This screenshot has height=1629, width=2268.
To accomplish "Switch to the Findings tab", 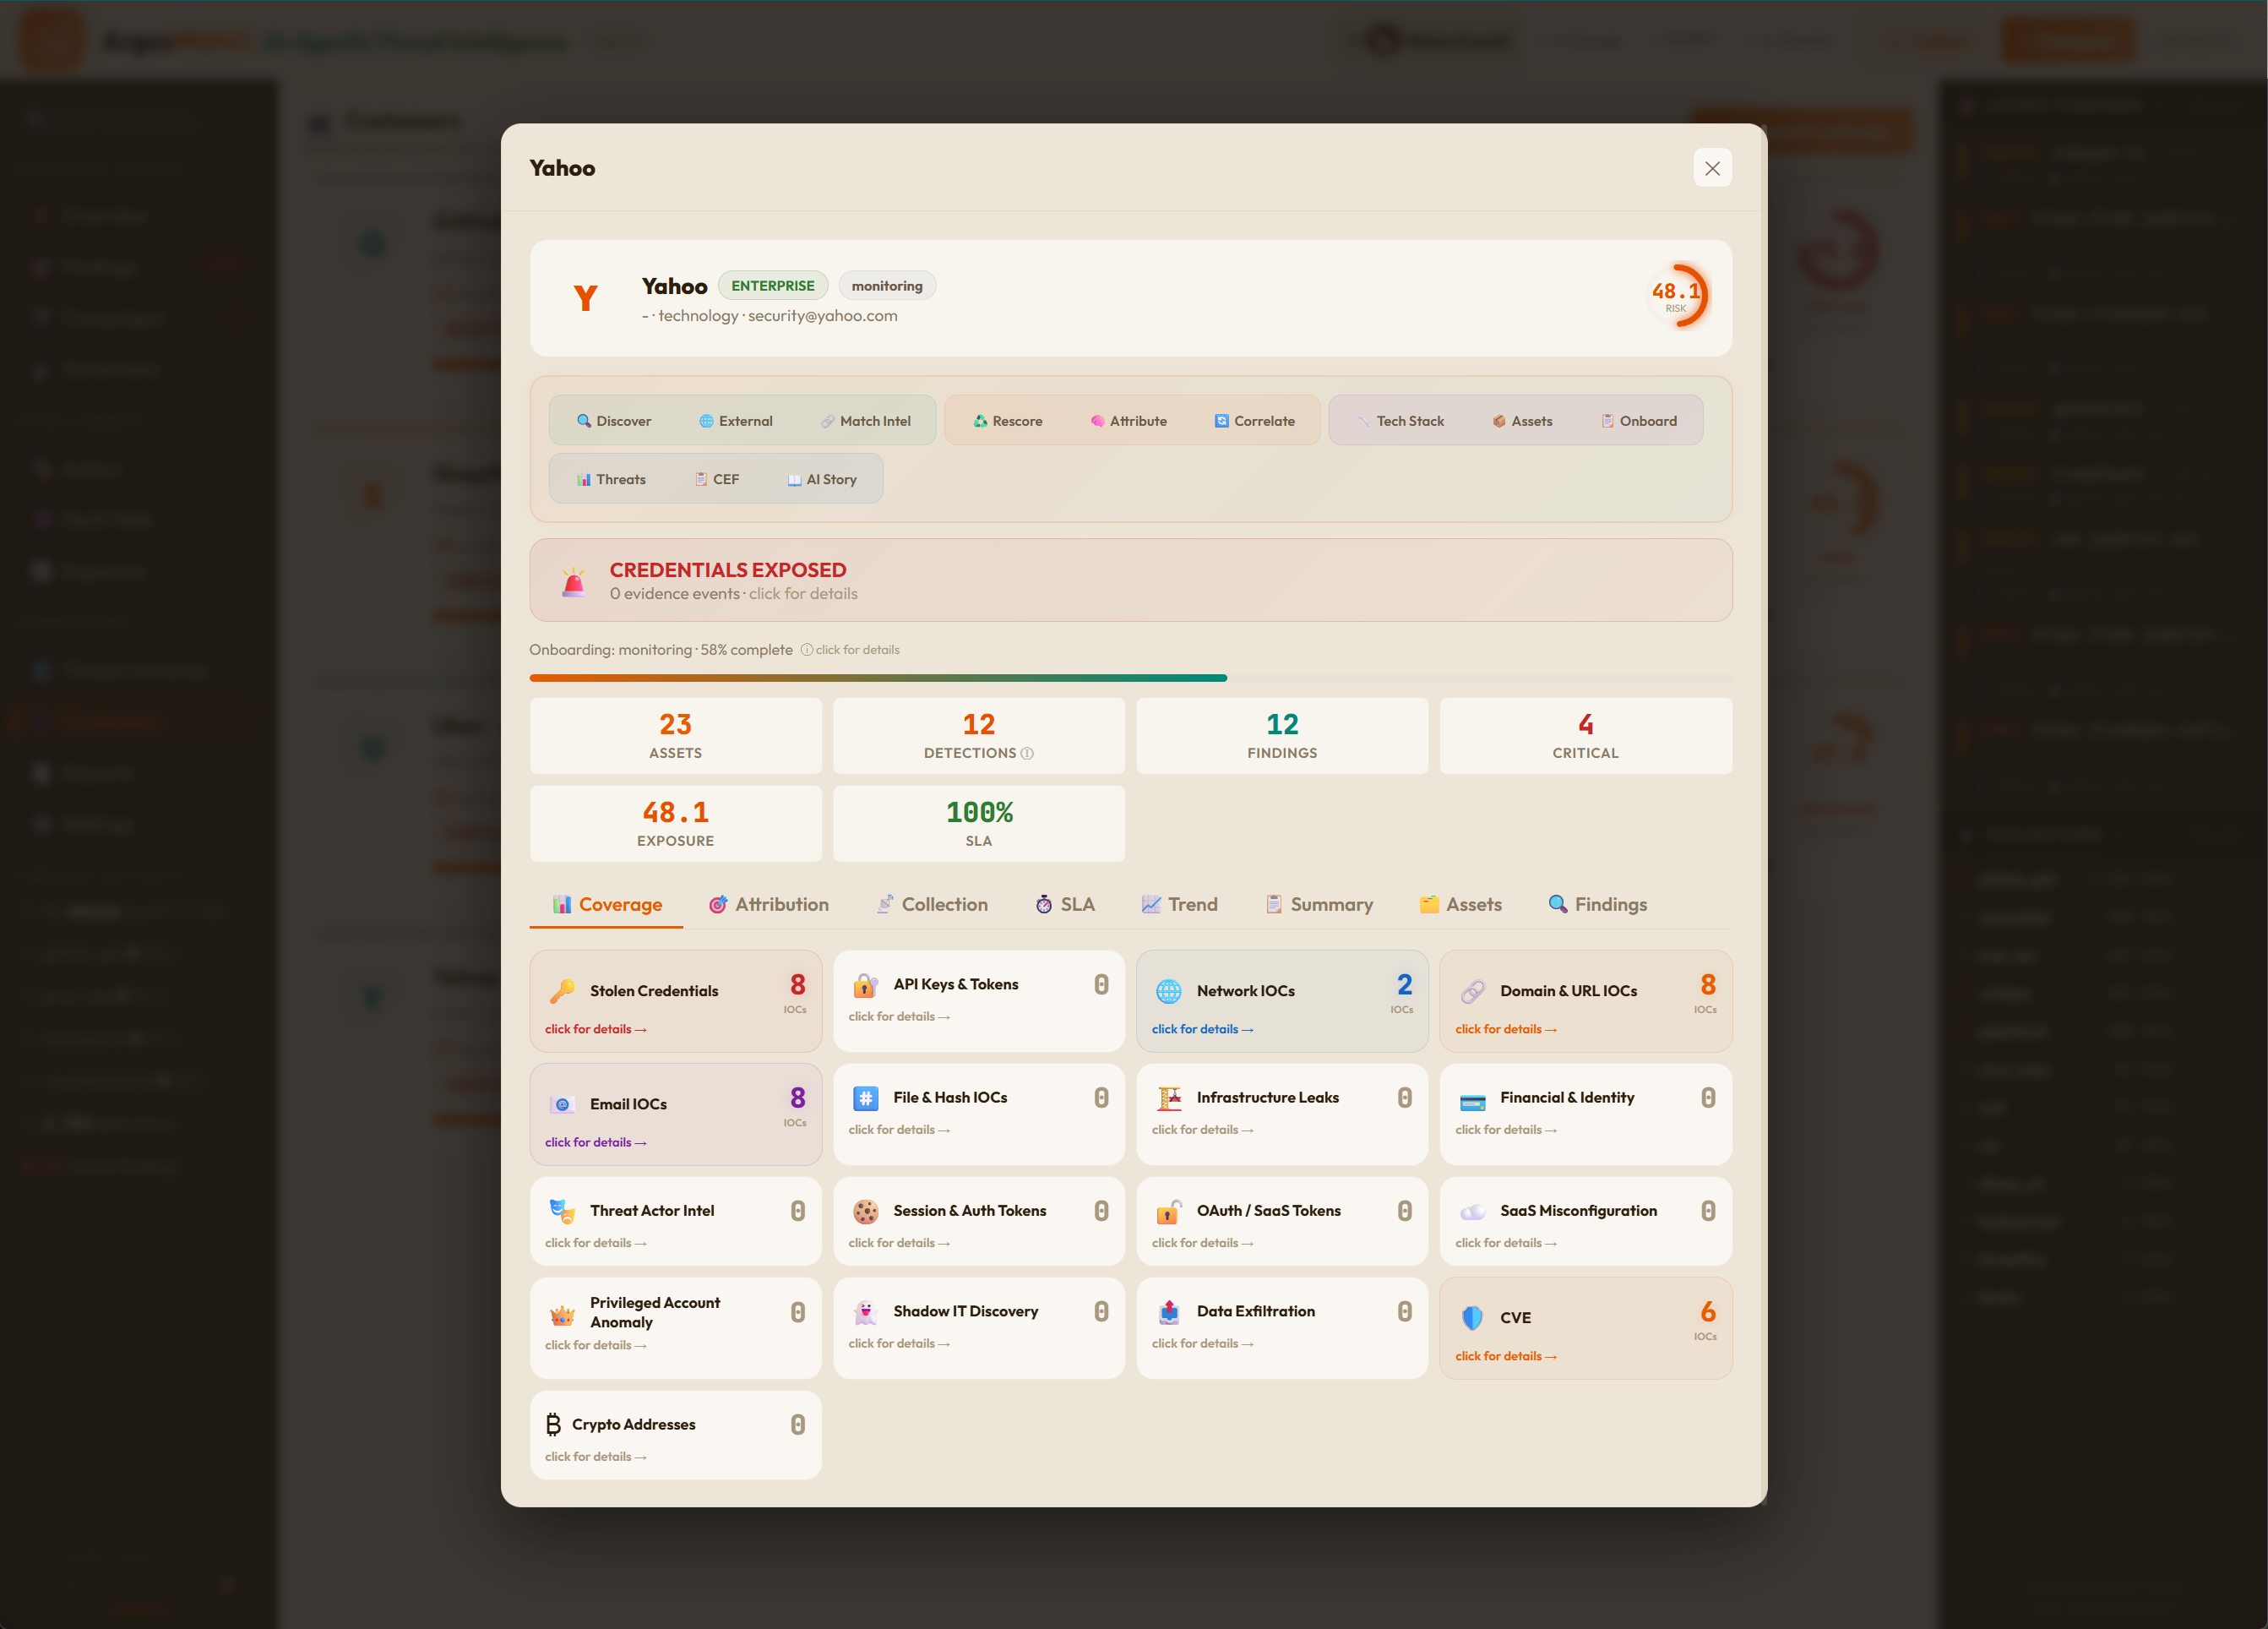I will coord(1597,904).
